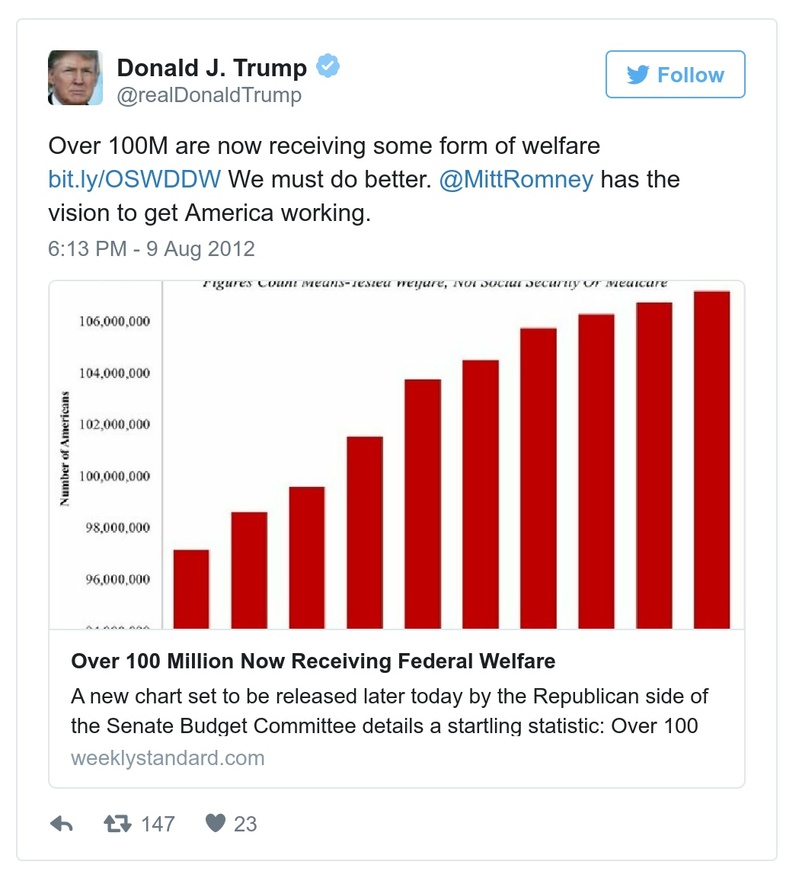Click the retweet icon showing 147
Viewport: 799px width, 884px height.
pos(120,824)
